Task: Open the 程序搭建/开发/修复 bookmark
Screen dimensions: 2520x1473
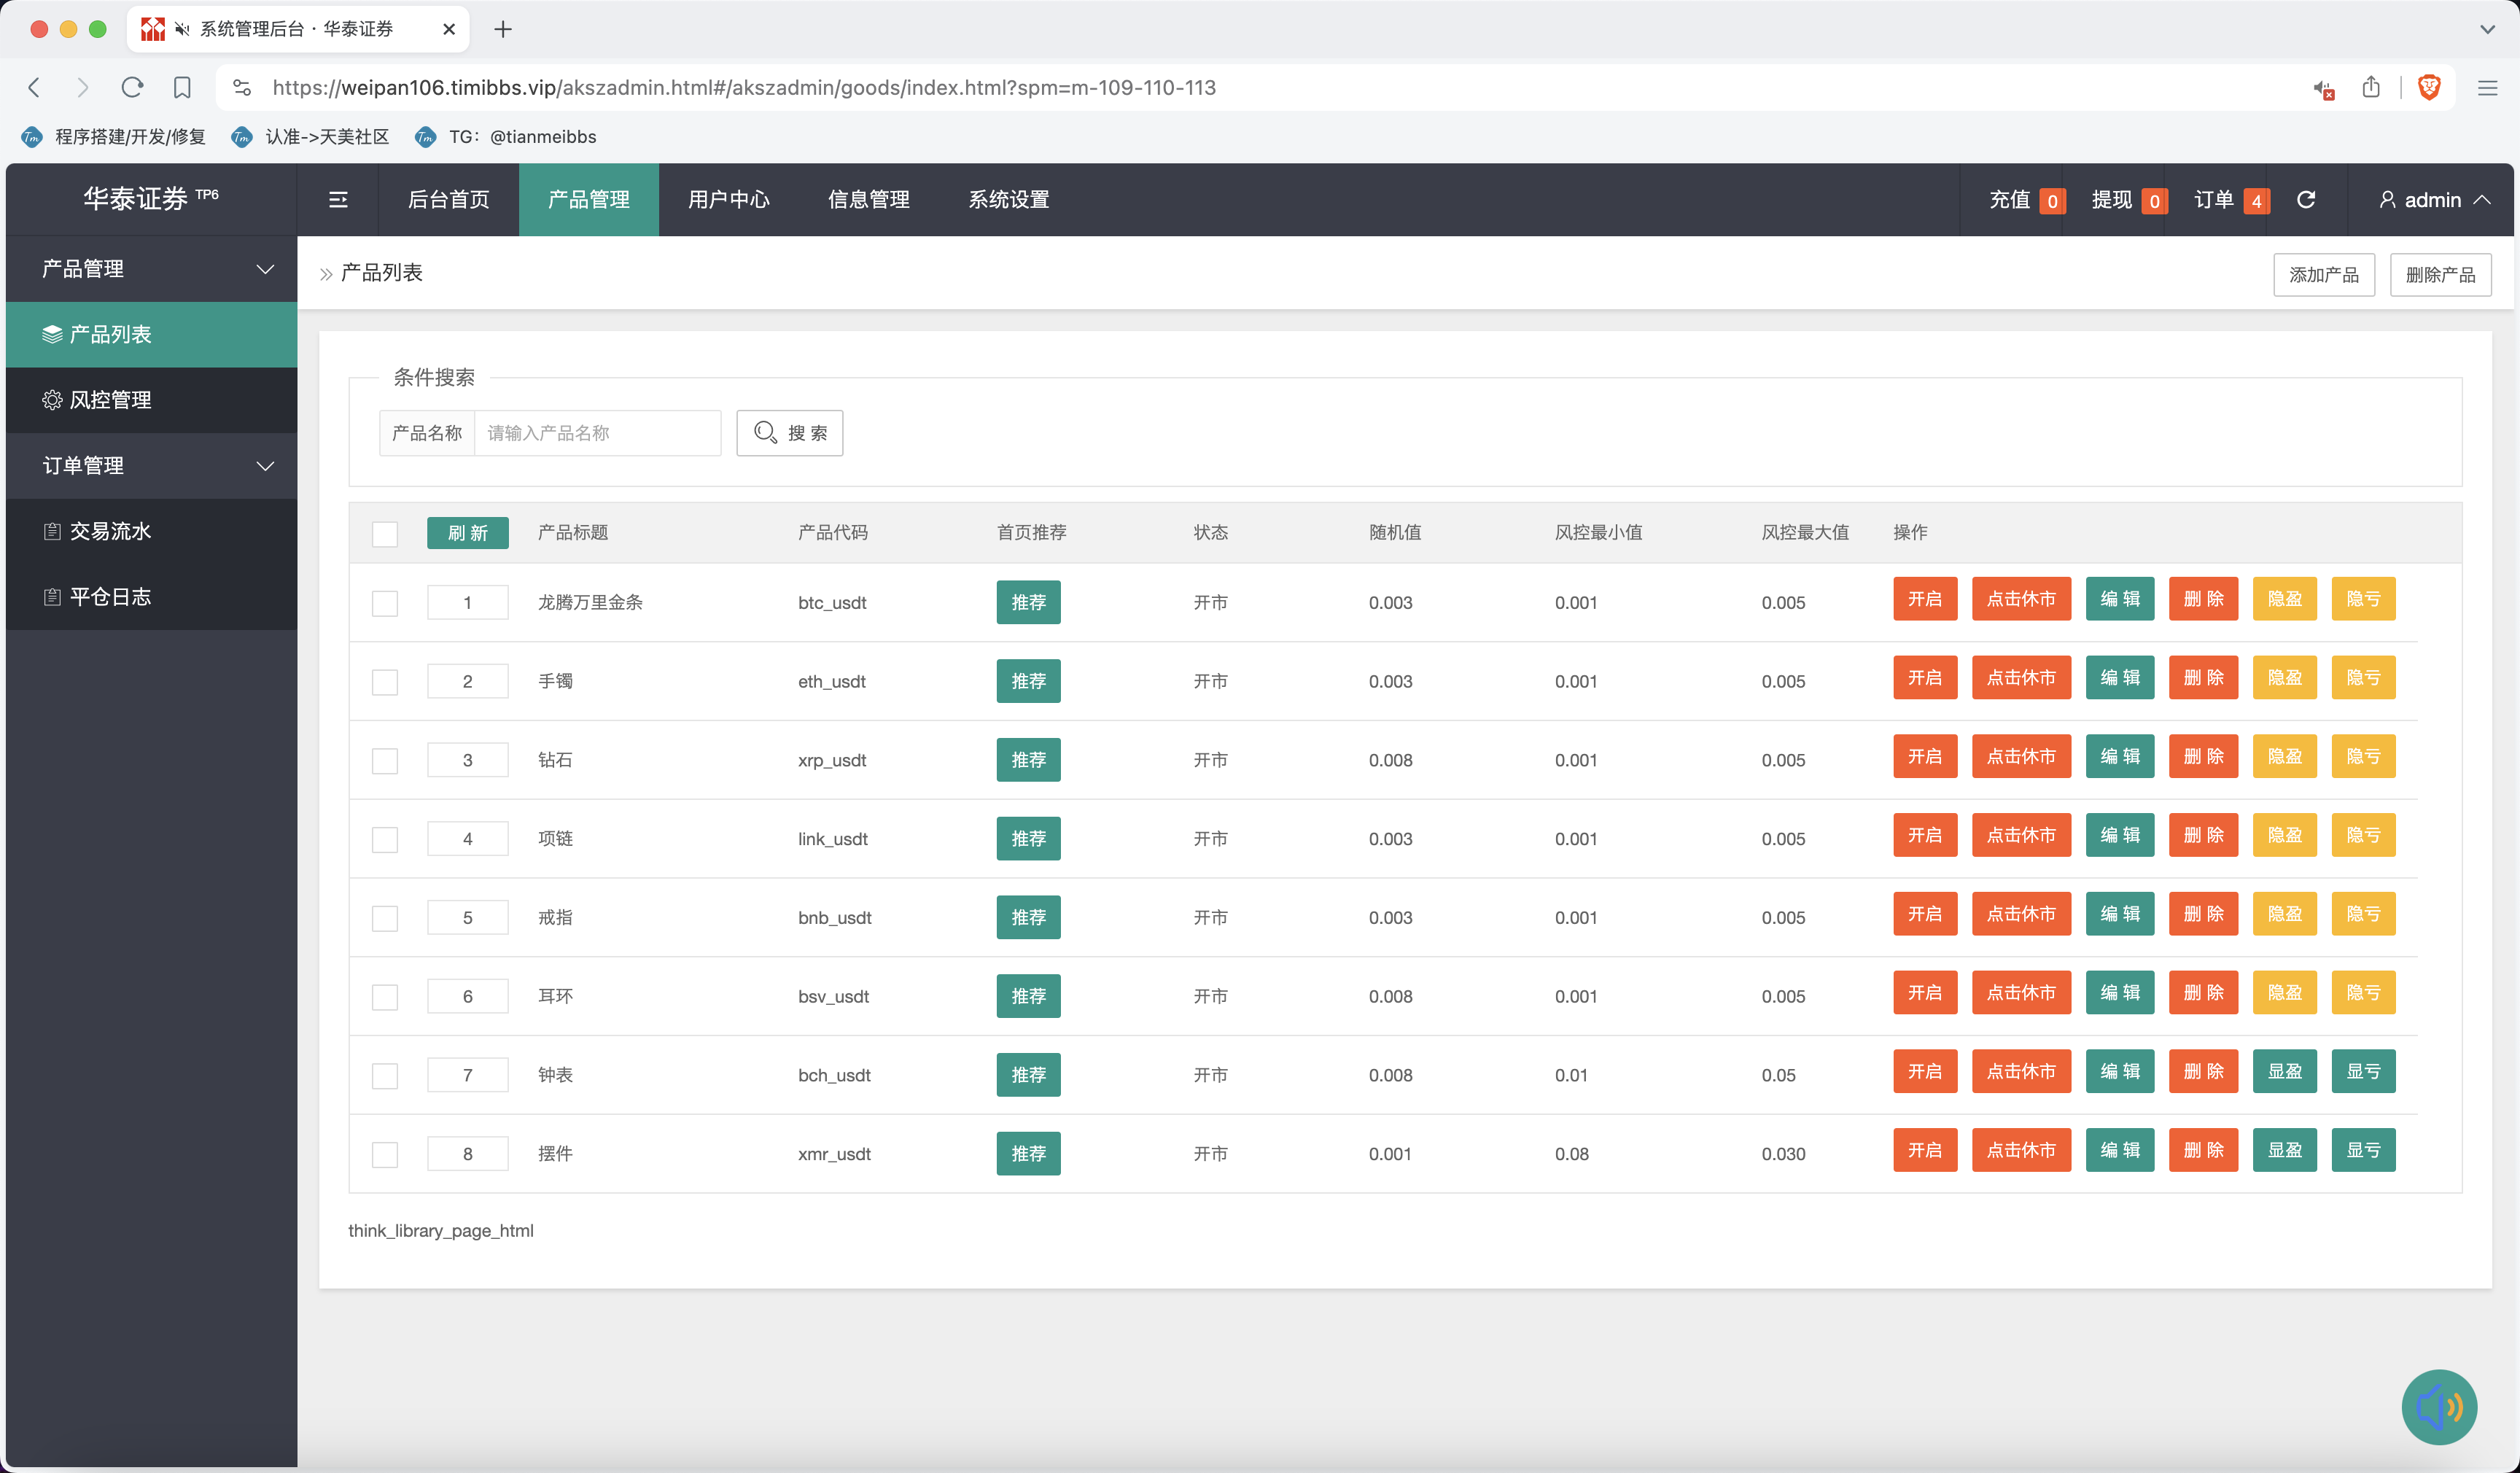Action: (114, 137)
